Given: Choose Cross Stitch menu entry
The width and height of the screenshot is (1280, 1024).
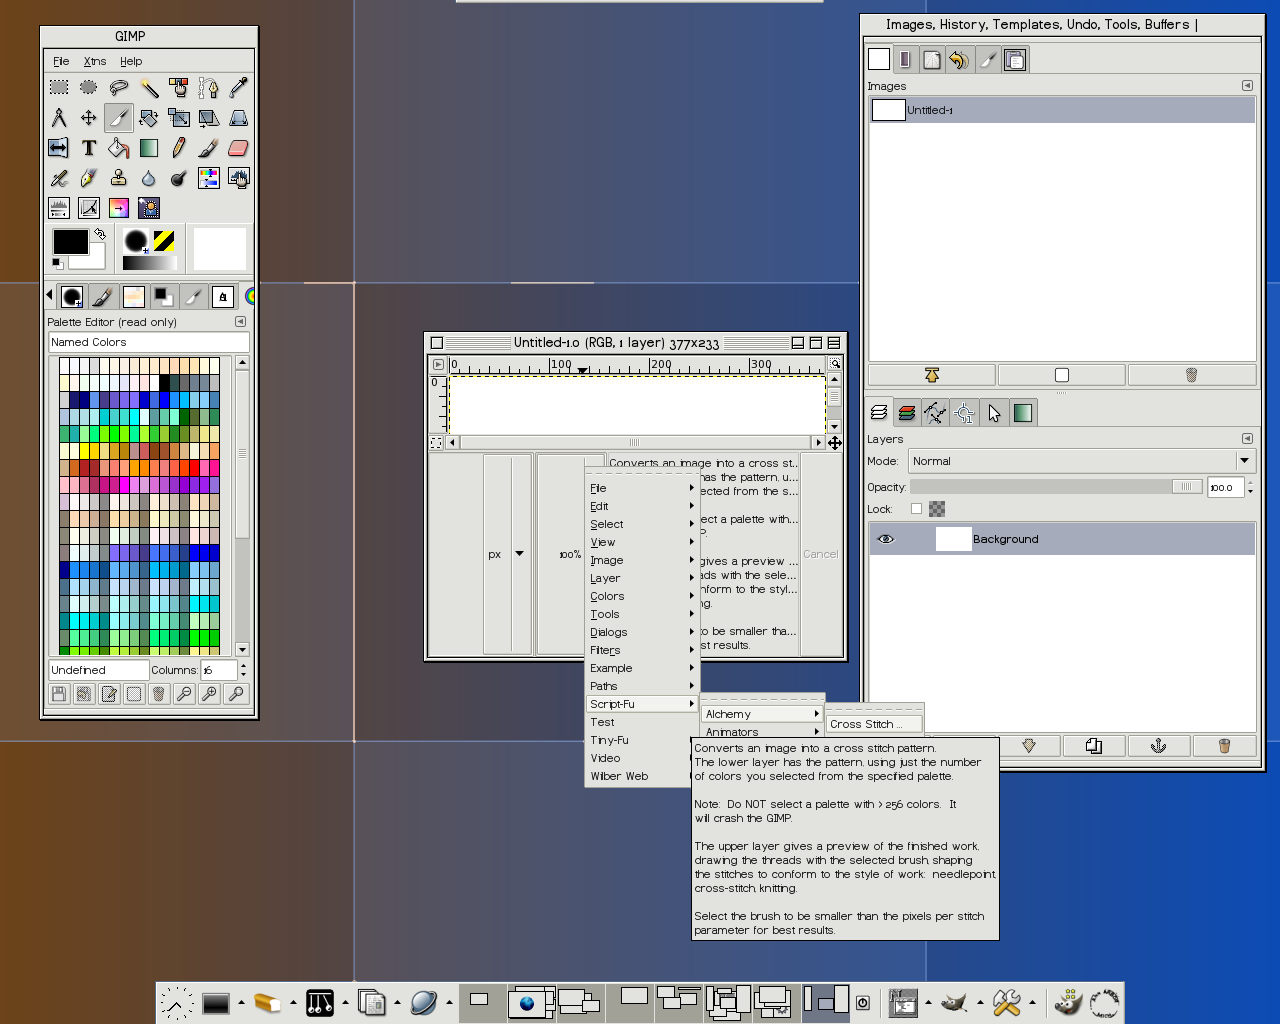Looking at the screenshot, I should [x=874, y=724].
